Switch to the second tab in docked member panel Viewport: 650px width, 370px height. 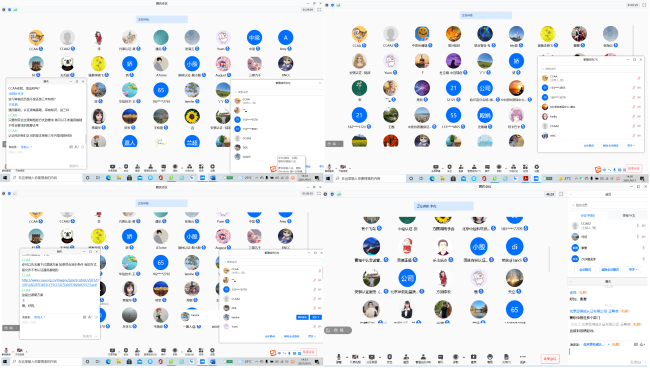click(x=628, y=215)
